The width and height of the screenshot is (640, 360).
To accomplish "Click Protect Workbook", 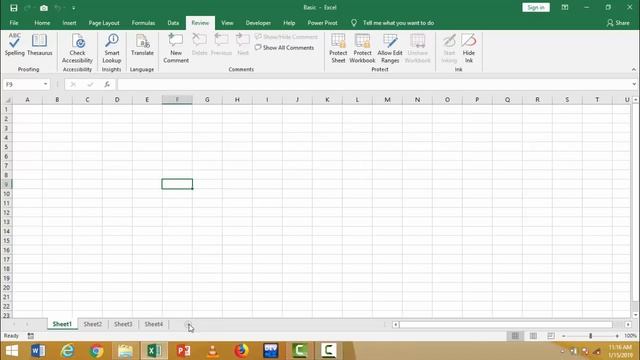I will 362,48.
